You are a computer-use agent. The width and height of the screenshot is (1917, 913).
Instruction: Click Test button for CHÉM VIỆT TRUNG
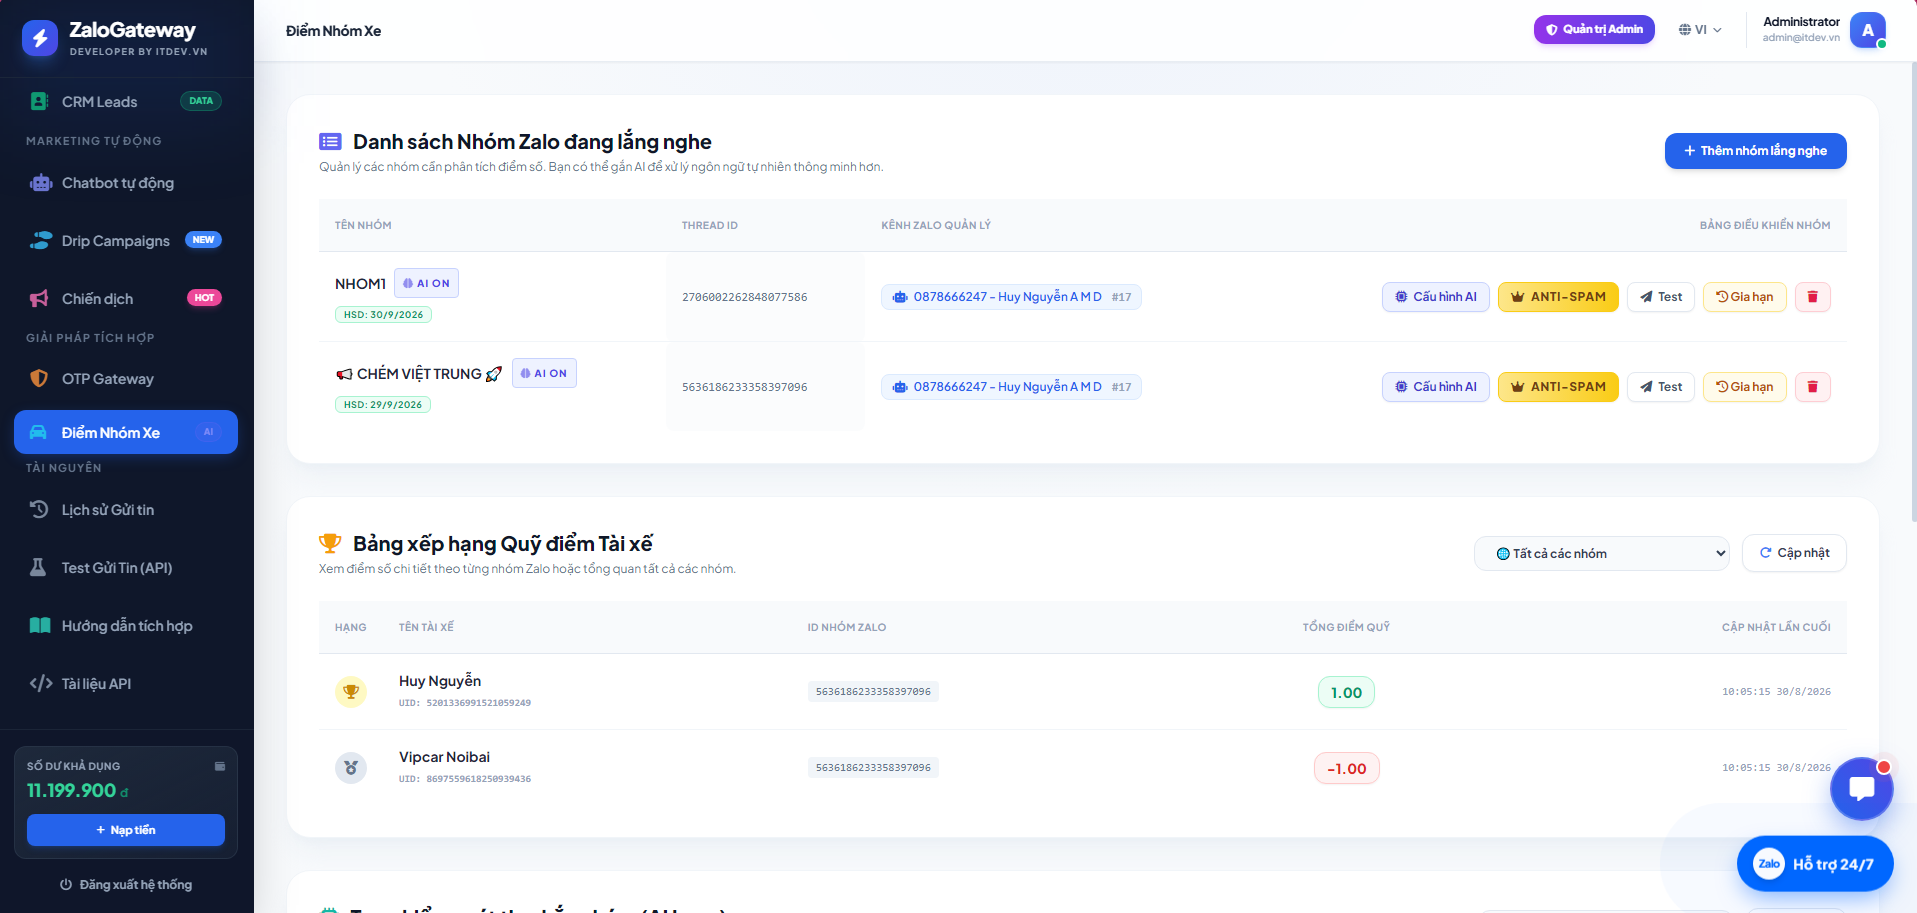(x=1661, y=387)
